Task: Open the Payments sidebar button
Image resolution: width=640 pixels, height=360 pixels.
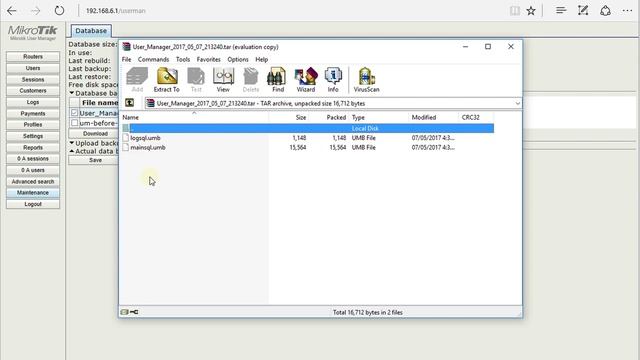Action: [33, 113]
